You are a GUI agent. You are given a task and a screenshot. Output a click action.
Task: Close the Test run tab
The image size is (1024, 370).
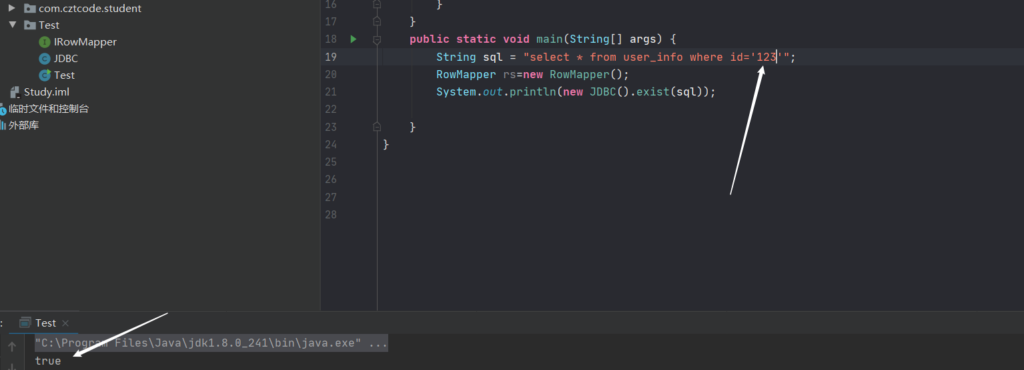tap(65, 323)
